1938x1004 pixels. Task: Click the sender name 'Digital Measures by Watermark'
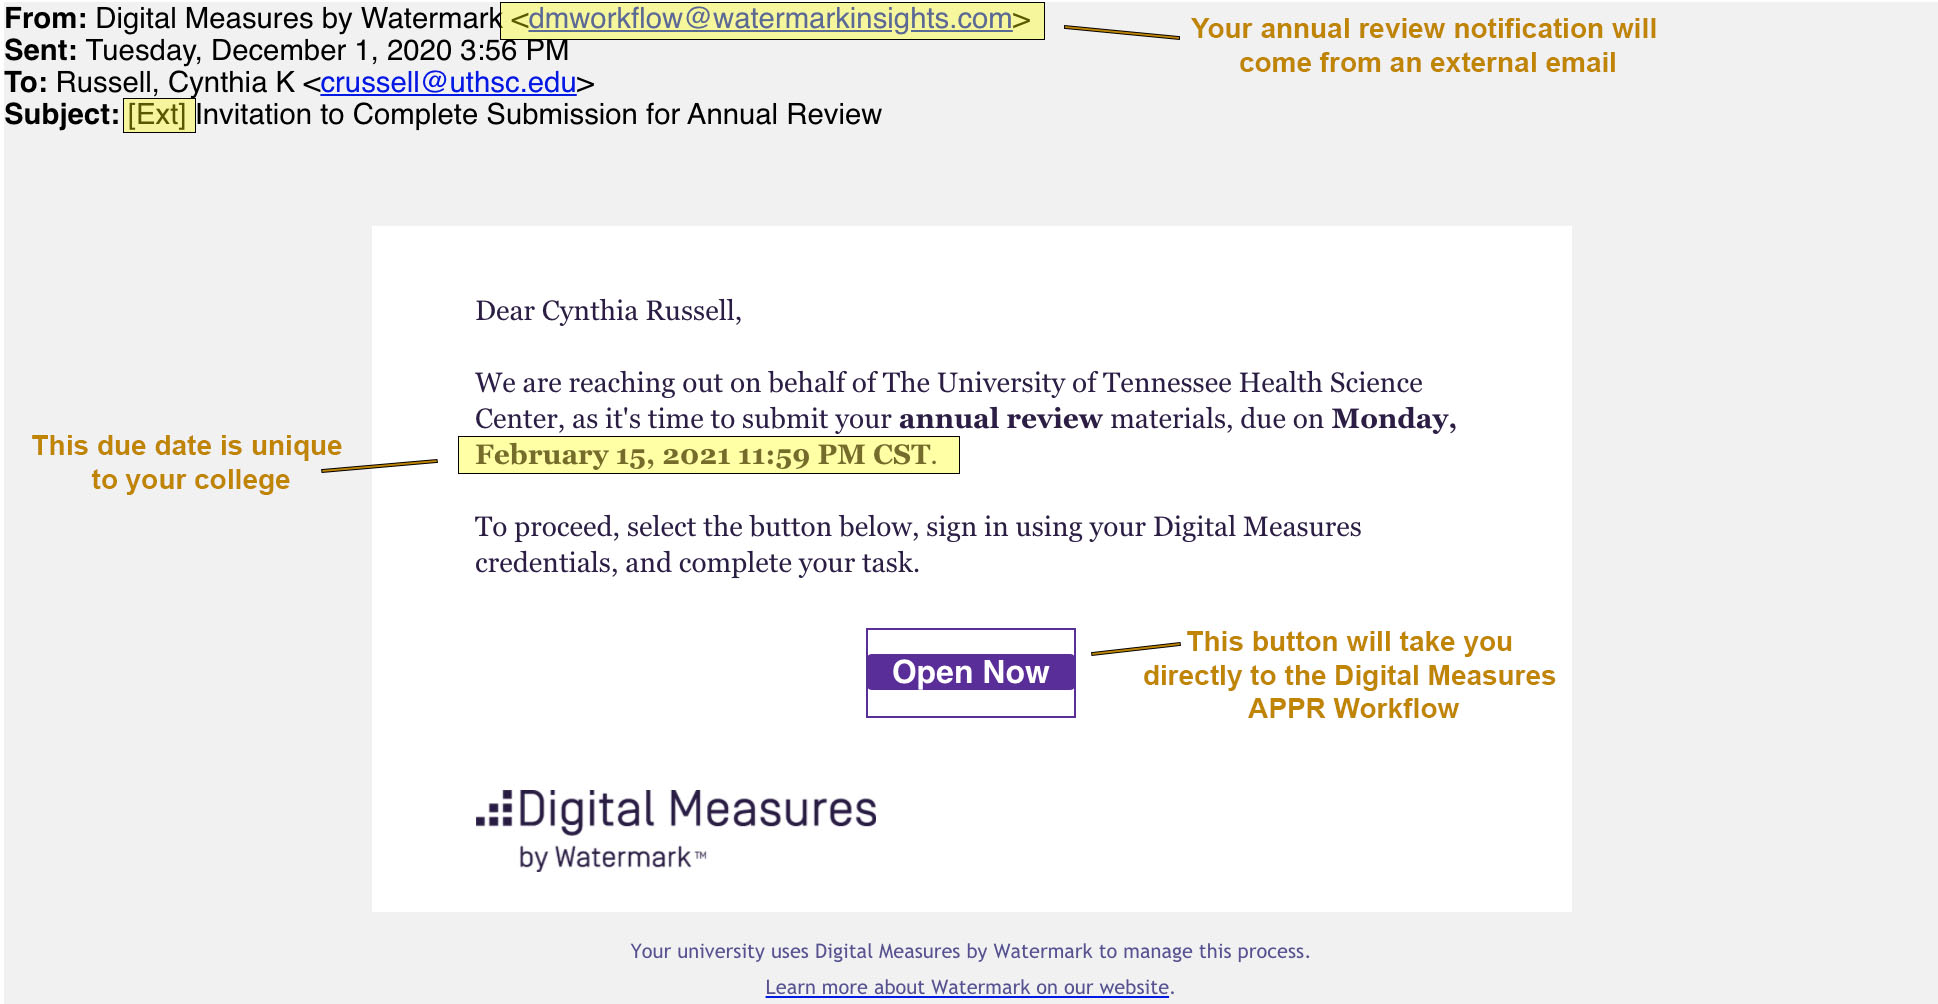pos(298,19)
